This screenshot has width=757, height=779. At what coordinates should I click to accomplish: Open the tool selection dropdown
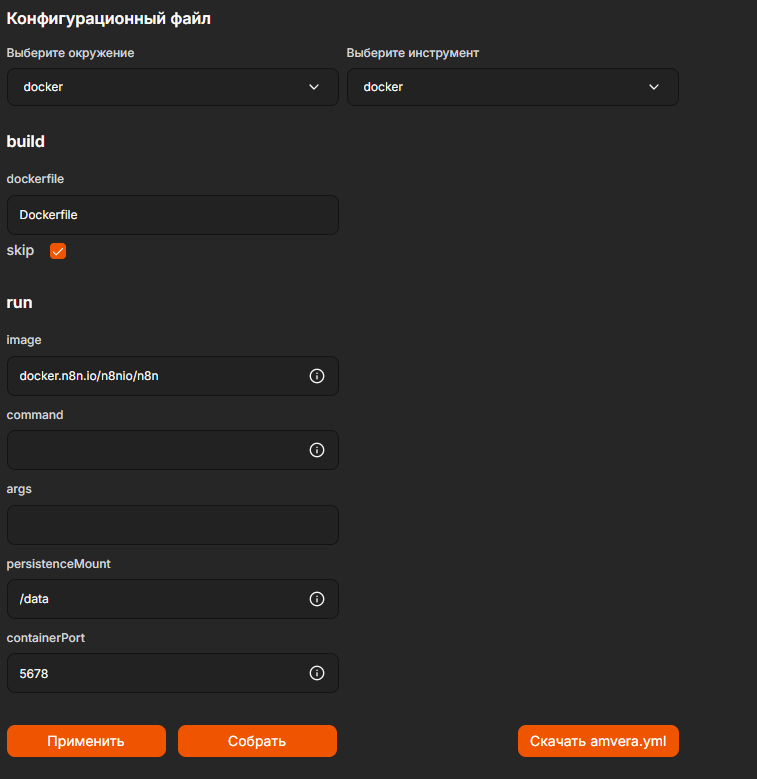tap(513, 87)
